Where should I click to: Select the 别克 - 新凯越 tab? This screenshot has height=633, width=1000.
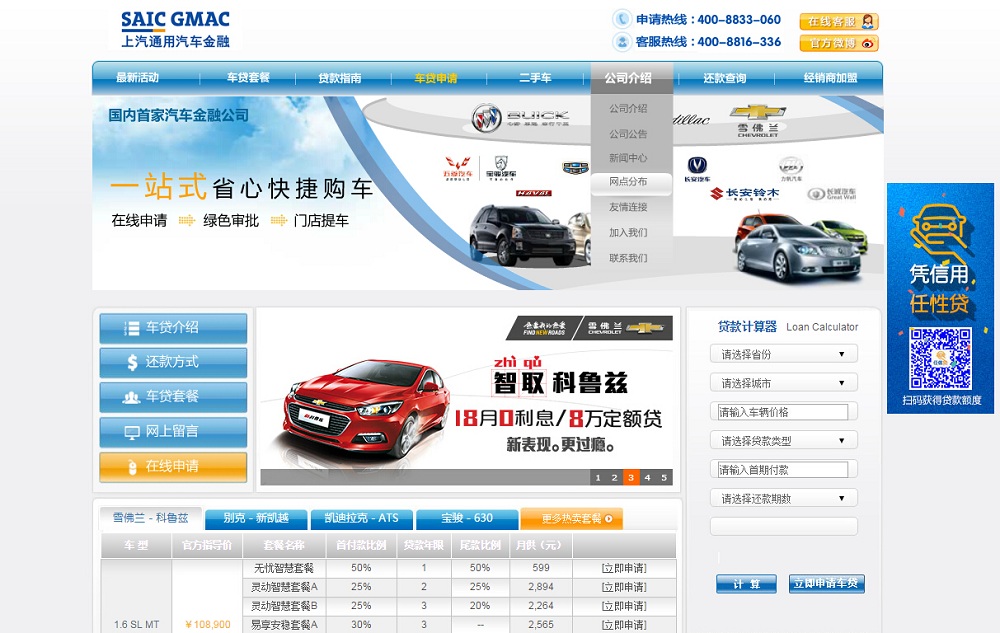(256, 519)
